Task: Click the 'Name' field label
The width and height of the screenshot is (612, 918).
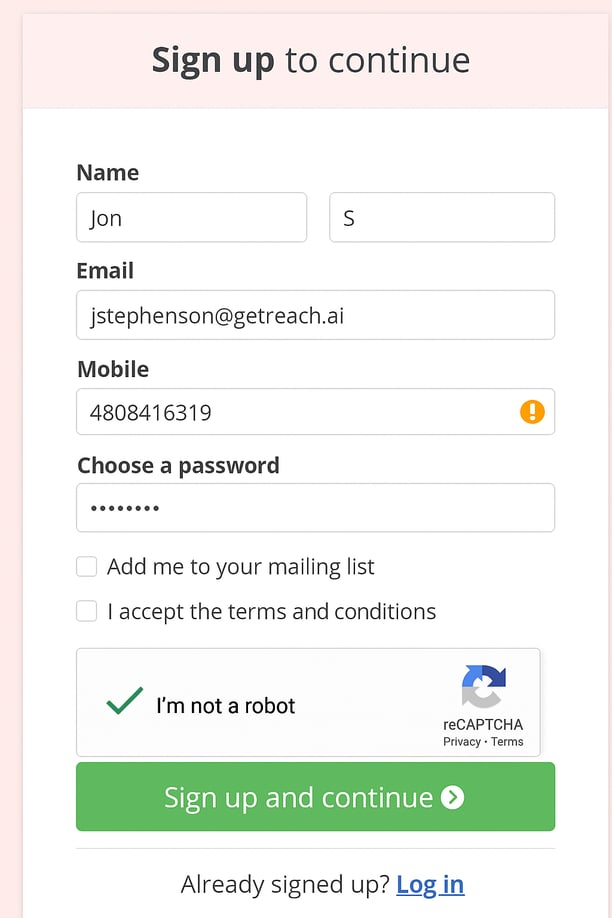Action: click(x=108, y=173)
